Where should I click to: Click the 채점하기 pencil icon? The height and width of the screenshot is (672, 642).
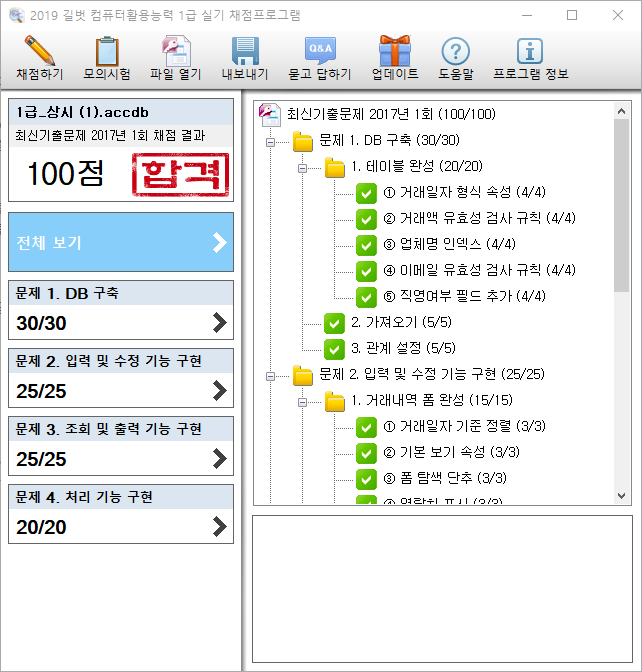tap(39, 50)
